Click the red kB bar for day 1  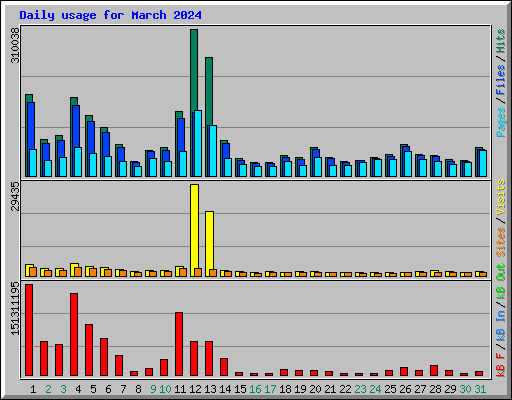coord(29,330)
